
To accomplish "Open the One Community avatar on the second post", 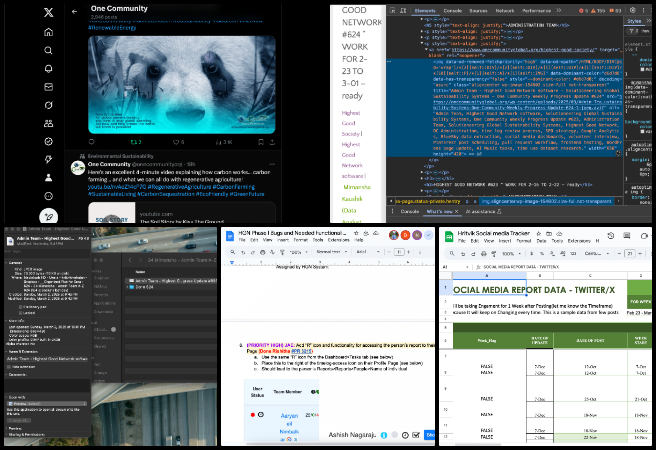I will pyautogui.click(x=78, y=168).
